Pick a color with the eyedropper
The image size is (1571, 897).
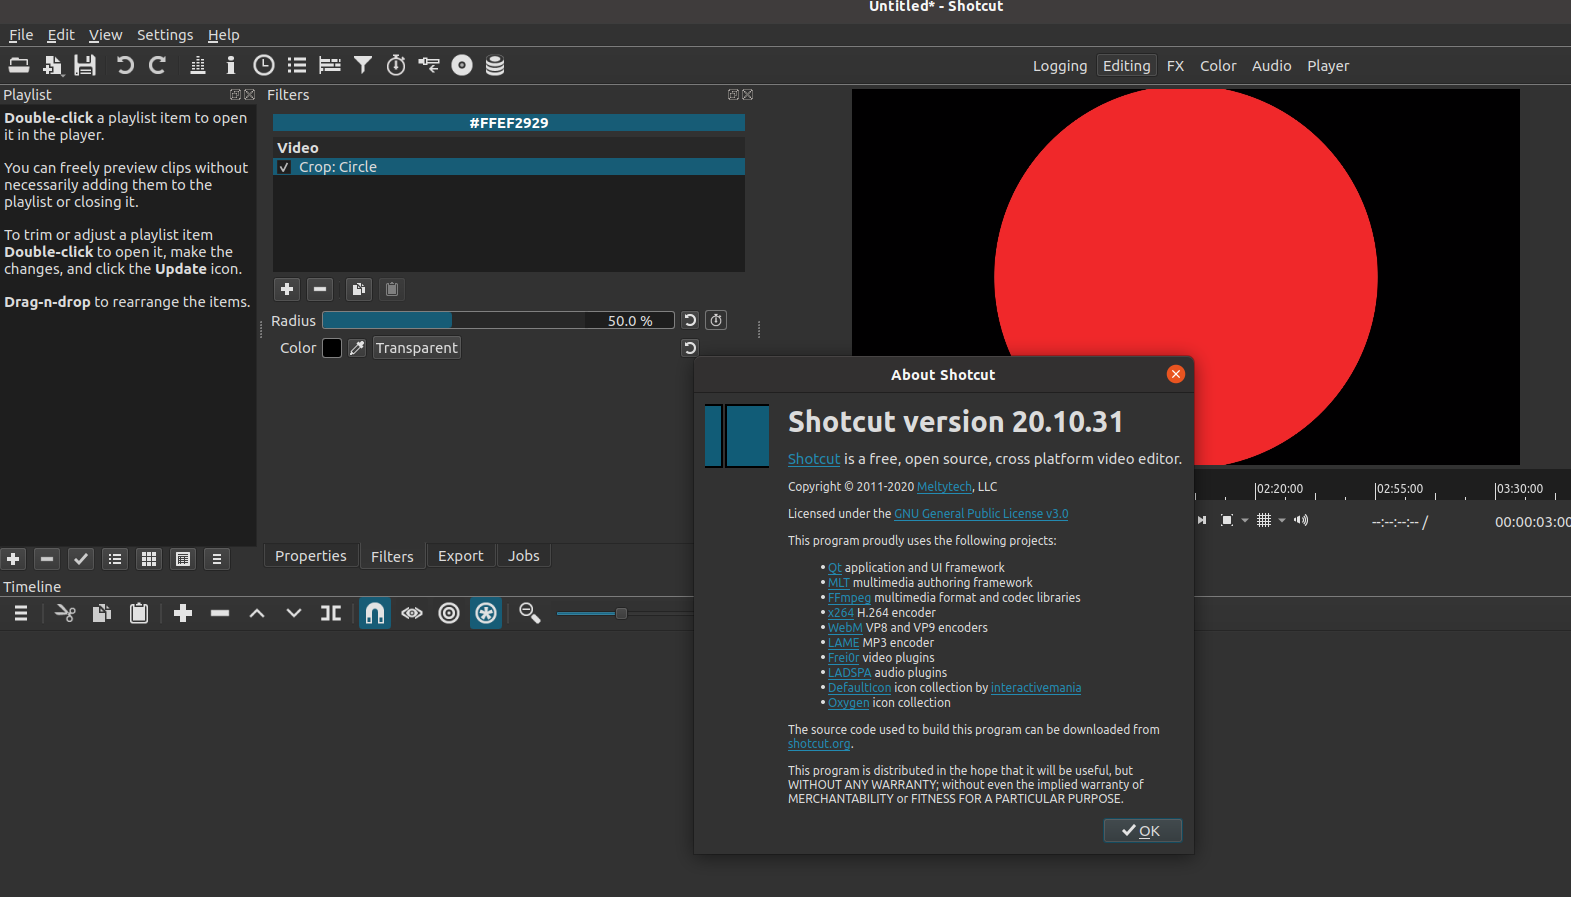[357, 348]
